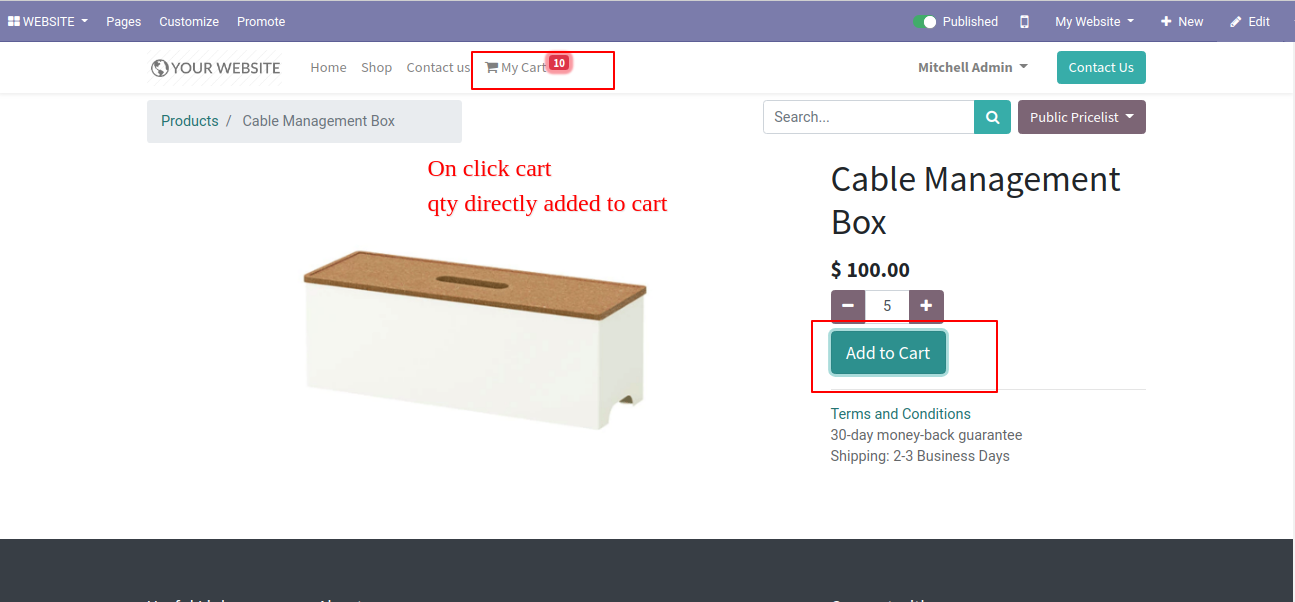Image resolution: width=1295 pixels, height=602 pixels.
Task: Click the search magnifier button
Action: 992,117
